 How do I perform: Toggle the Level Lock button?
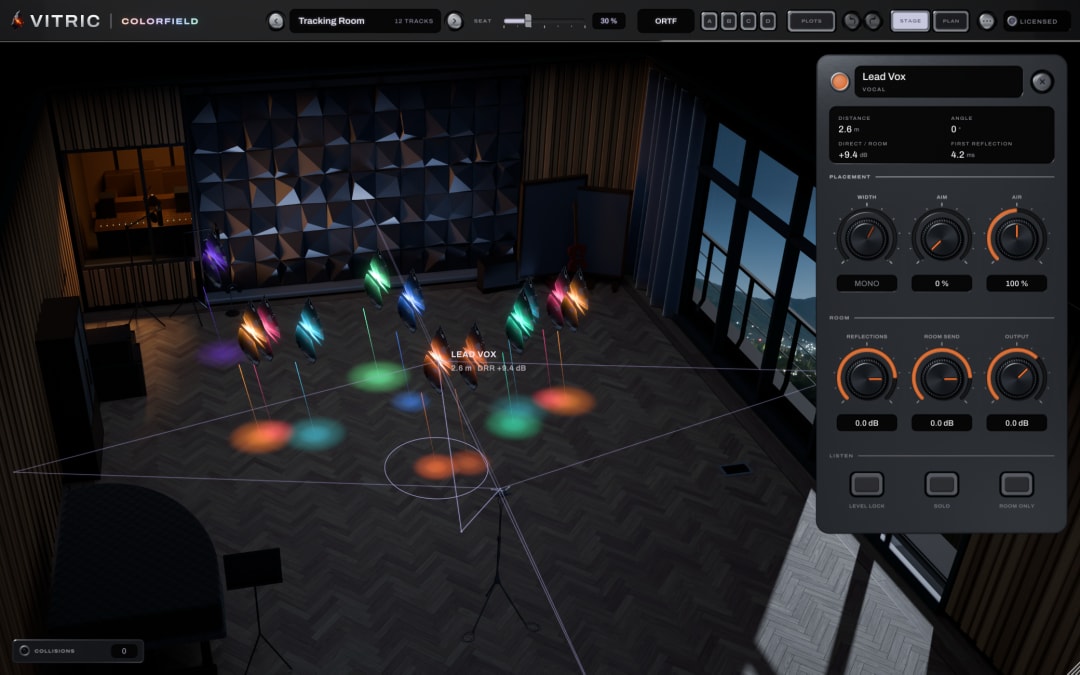(x=866, y=484)
